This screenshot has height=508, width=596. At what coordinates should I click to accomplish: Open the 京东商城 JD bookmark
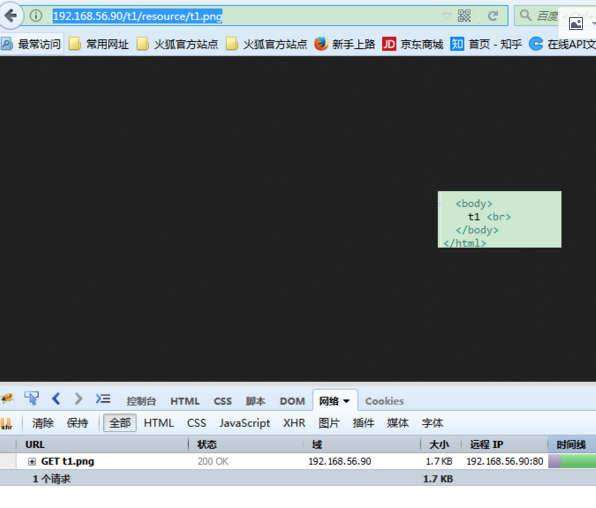pos(413,44)
